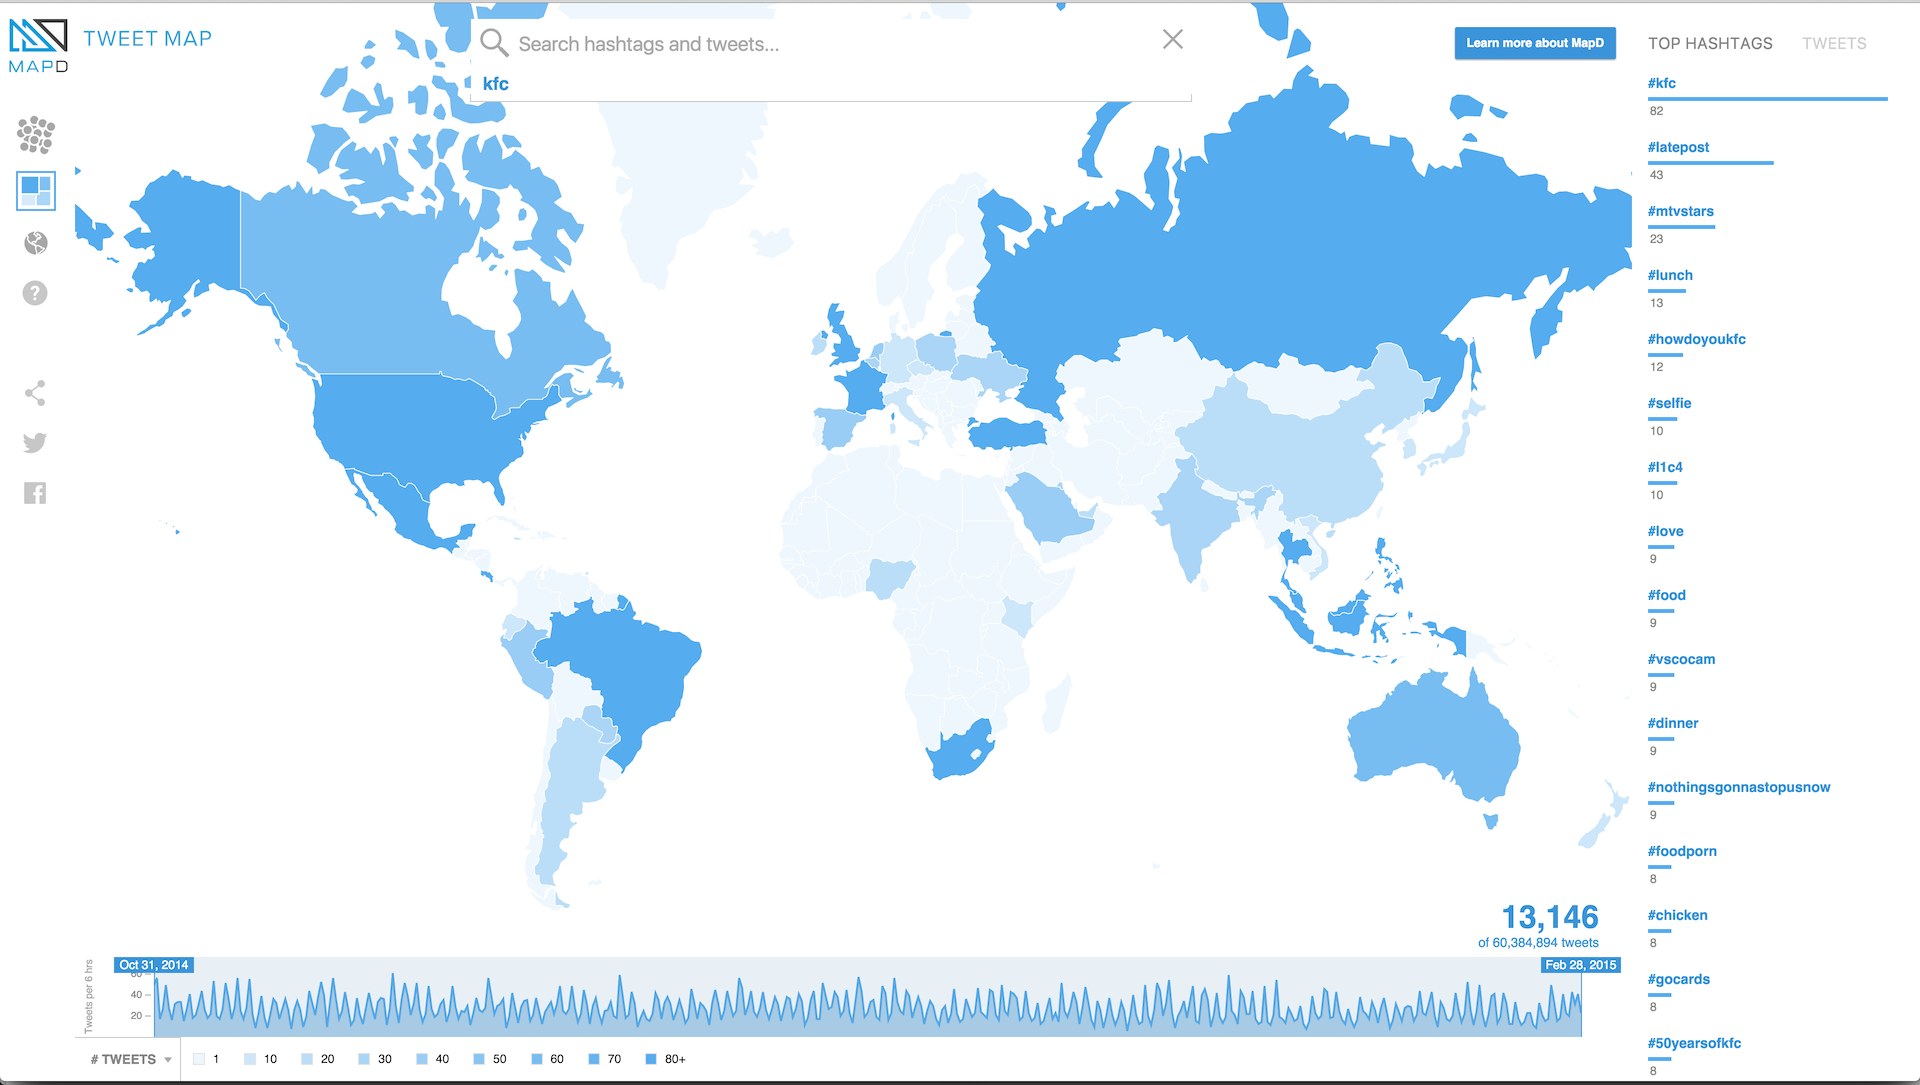
Task: Switch to TWEETS tab
Action: [1834, 44]
